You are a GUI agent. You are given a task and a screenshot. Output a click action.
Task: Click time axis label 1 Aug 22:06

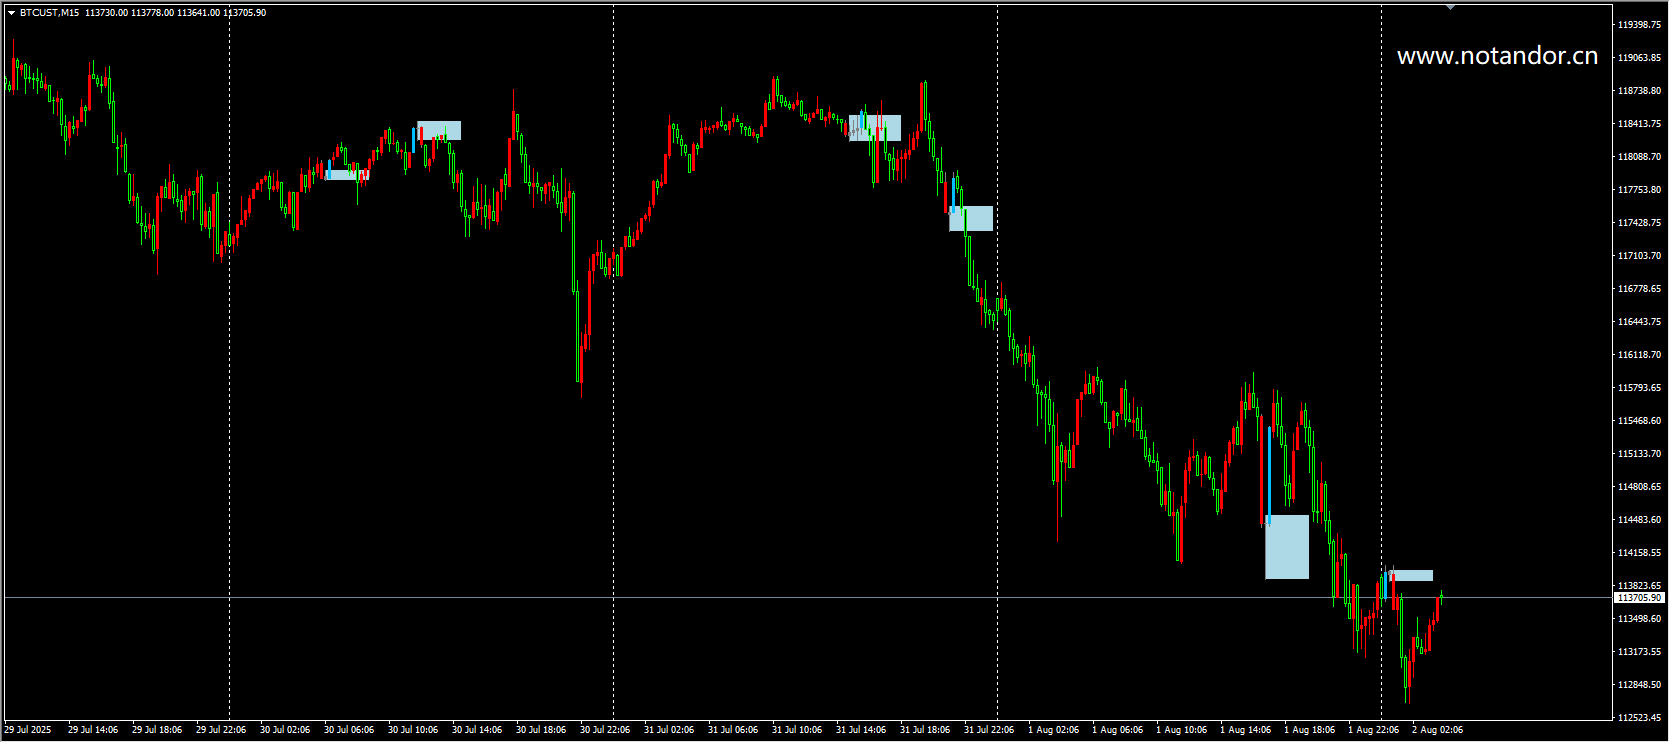point(1374,730)
